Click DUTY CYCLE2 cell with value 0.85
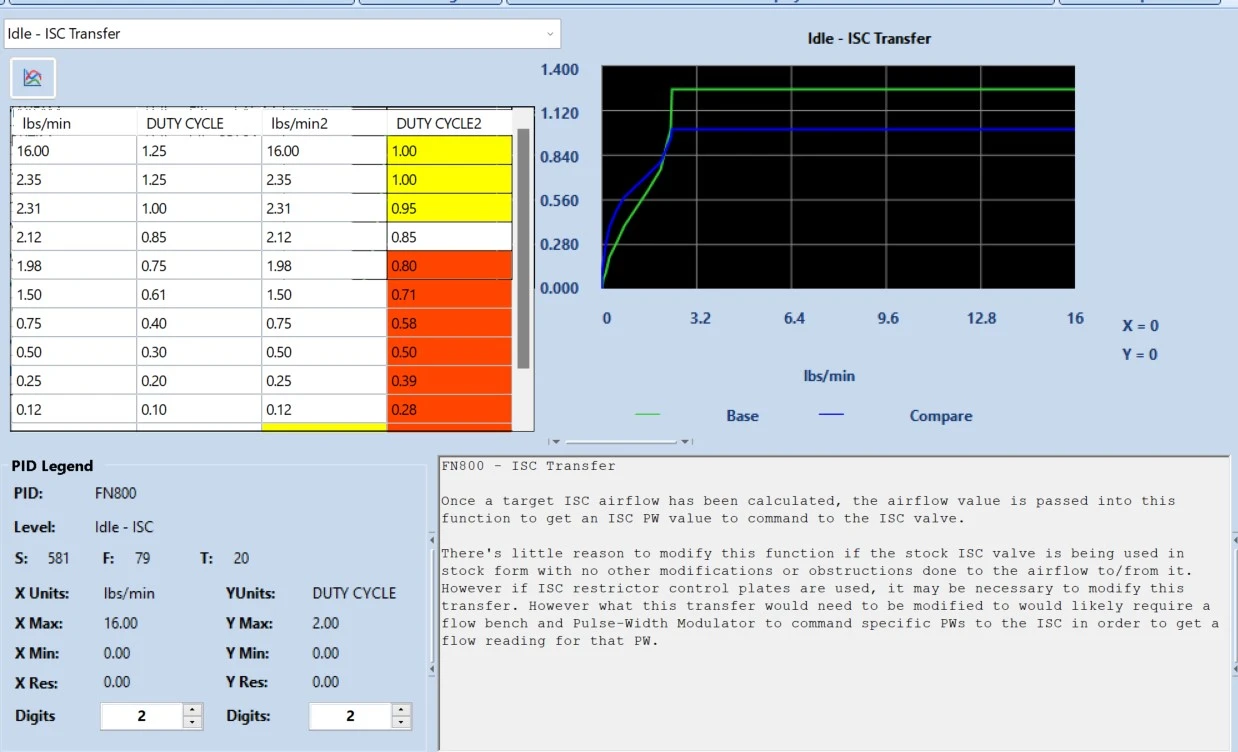 pyautogui.click(x=449, y=237)
